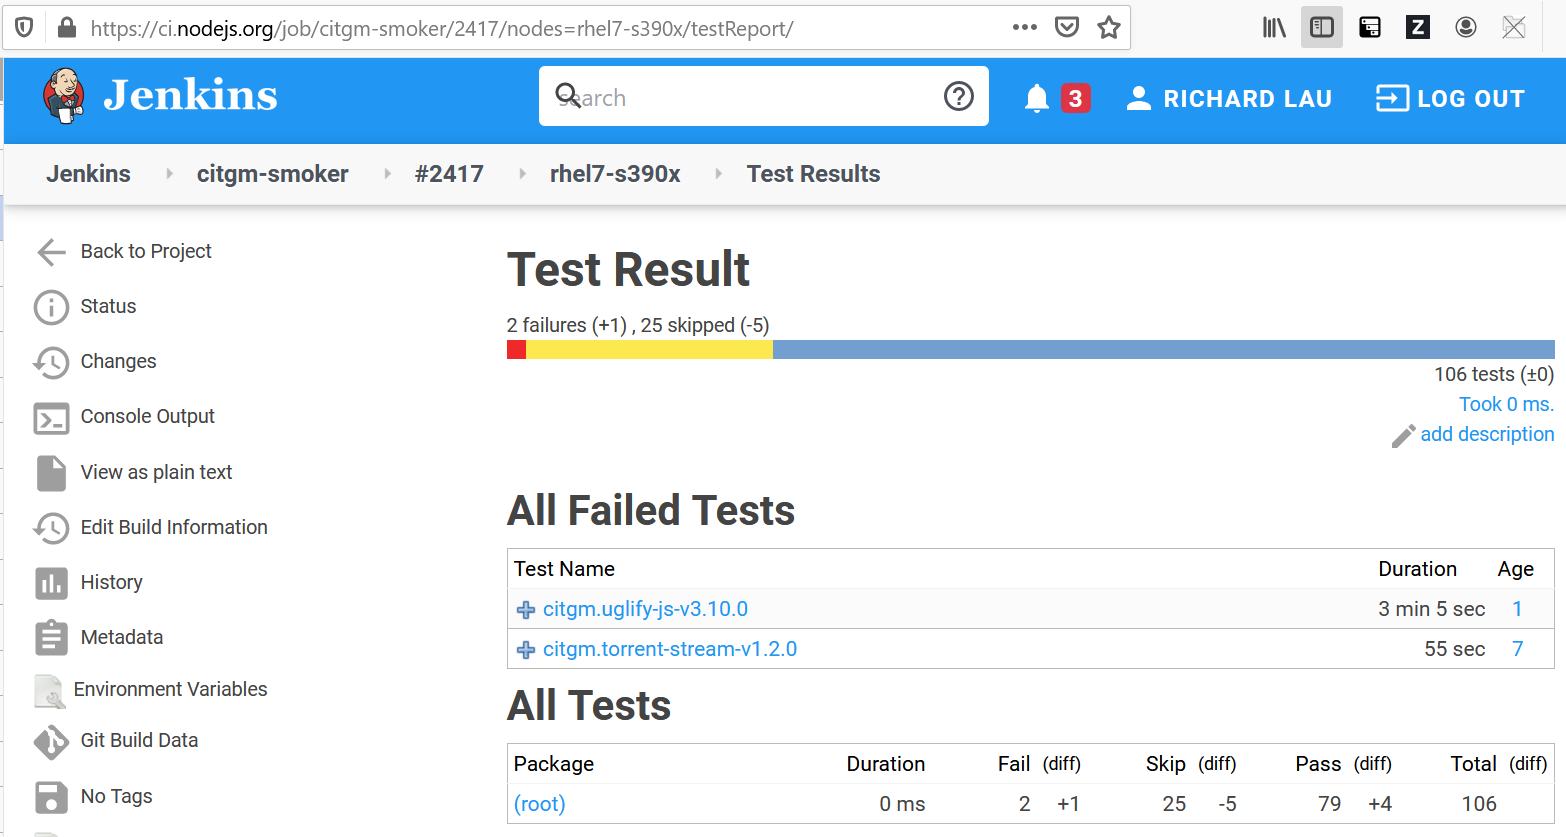Open the notifications bell icon
The width and height of the screenshot is (1566, 837).
point(1037,98)
